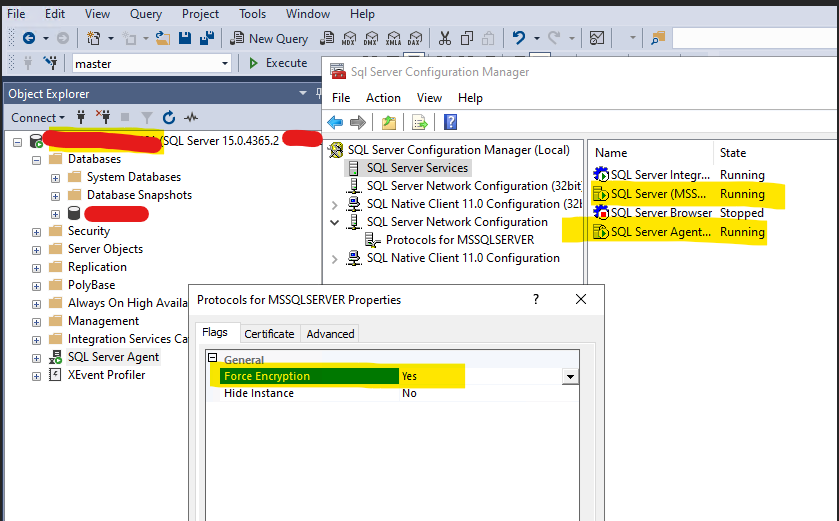The image size is (839, 521).
Task: Open the Connect dropdown in Object Explorer
Action: pos(37,117)
